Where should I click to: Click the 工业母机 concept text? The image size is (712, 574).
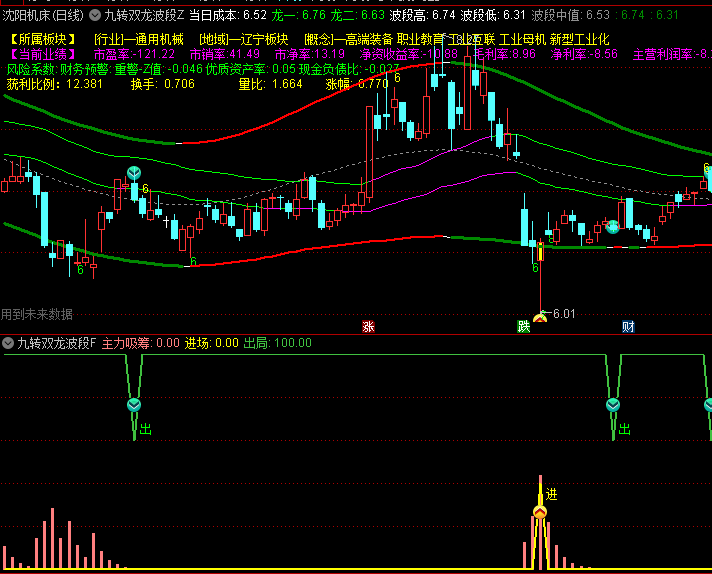522,40
